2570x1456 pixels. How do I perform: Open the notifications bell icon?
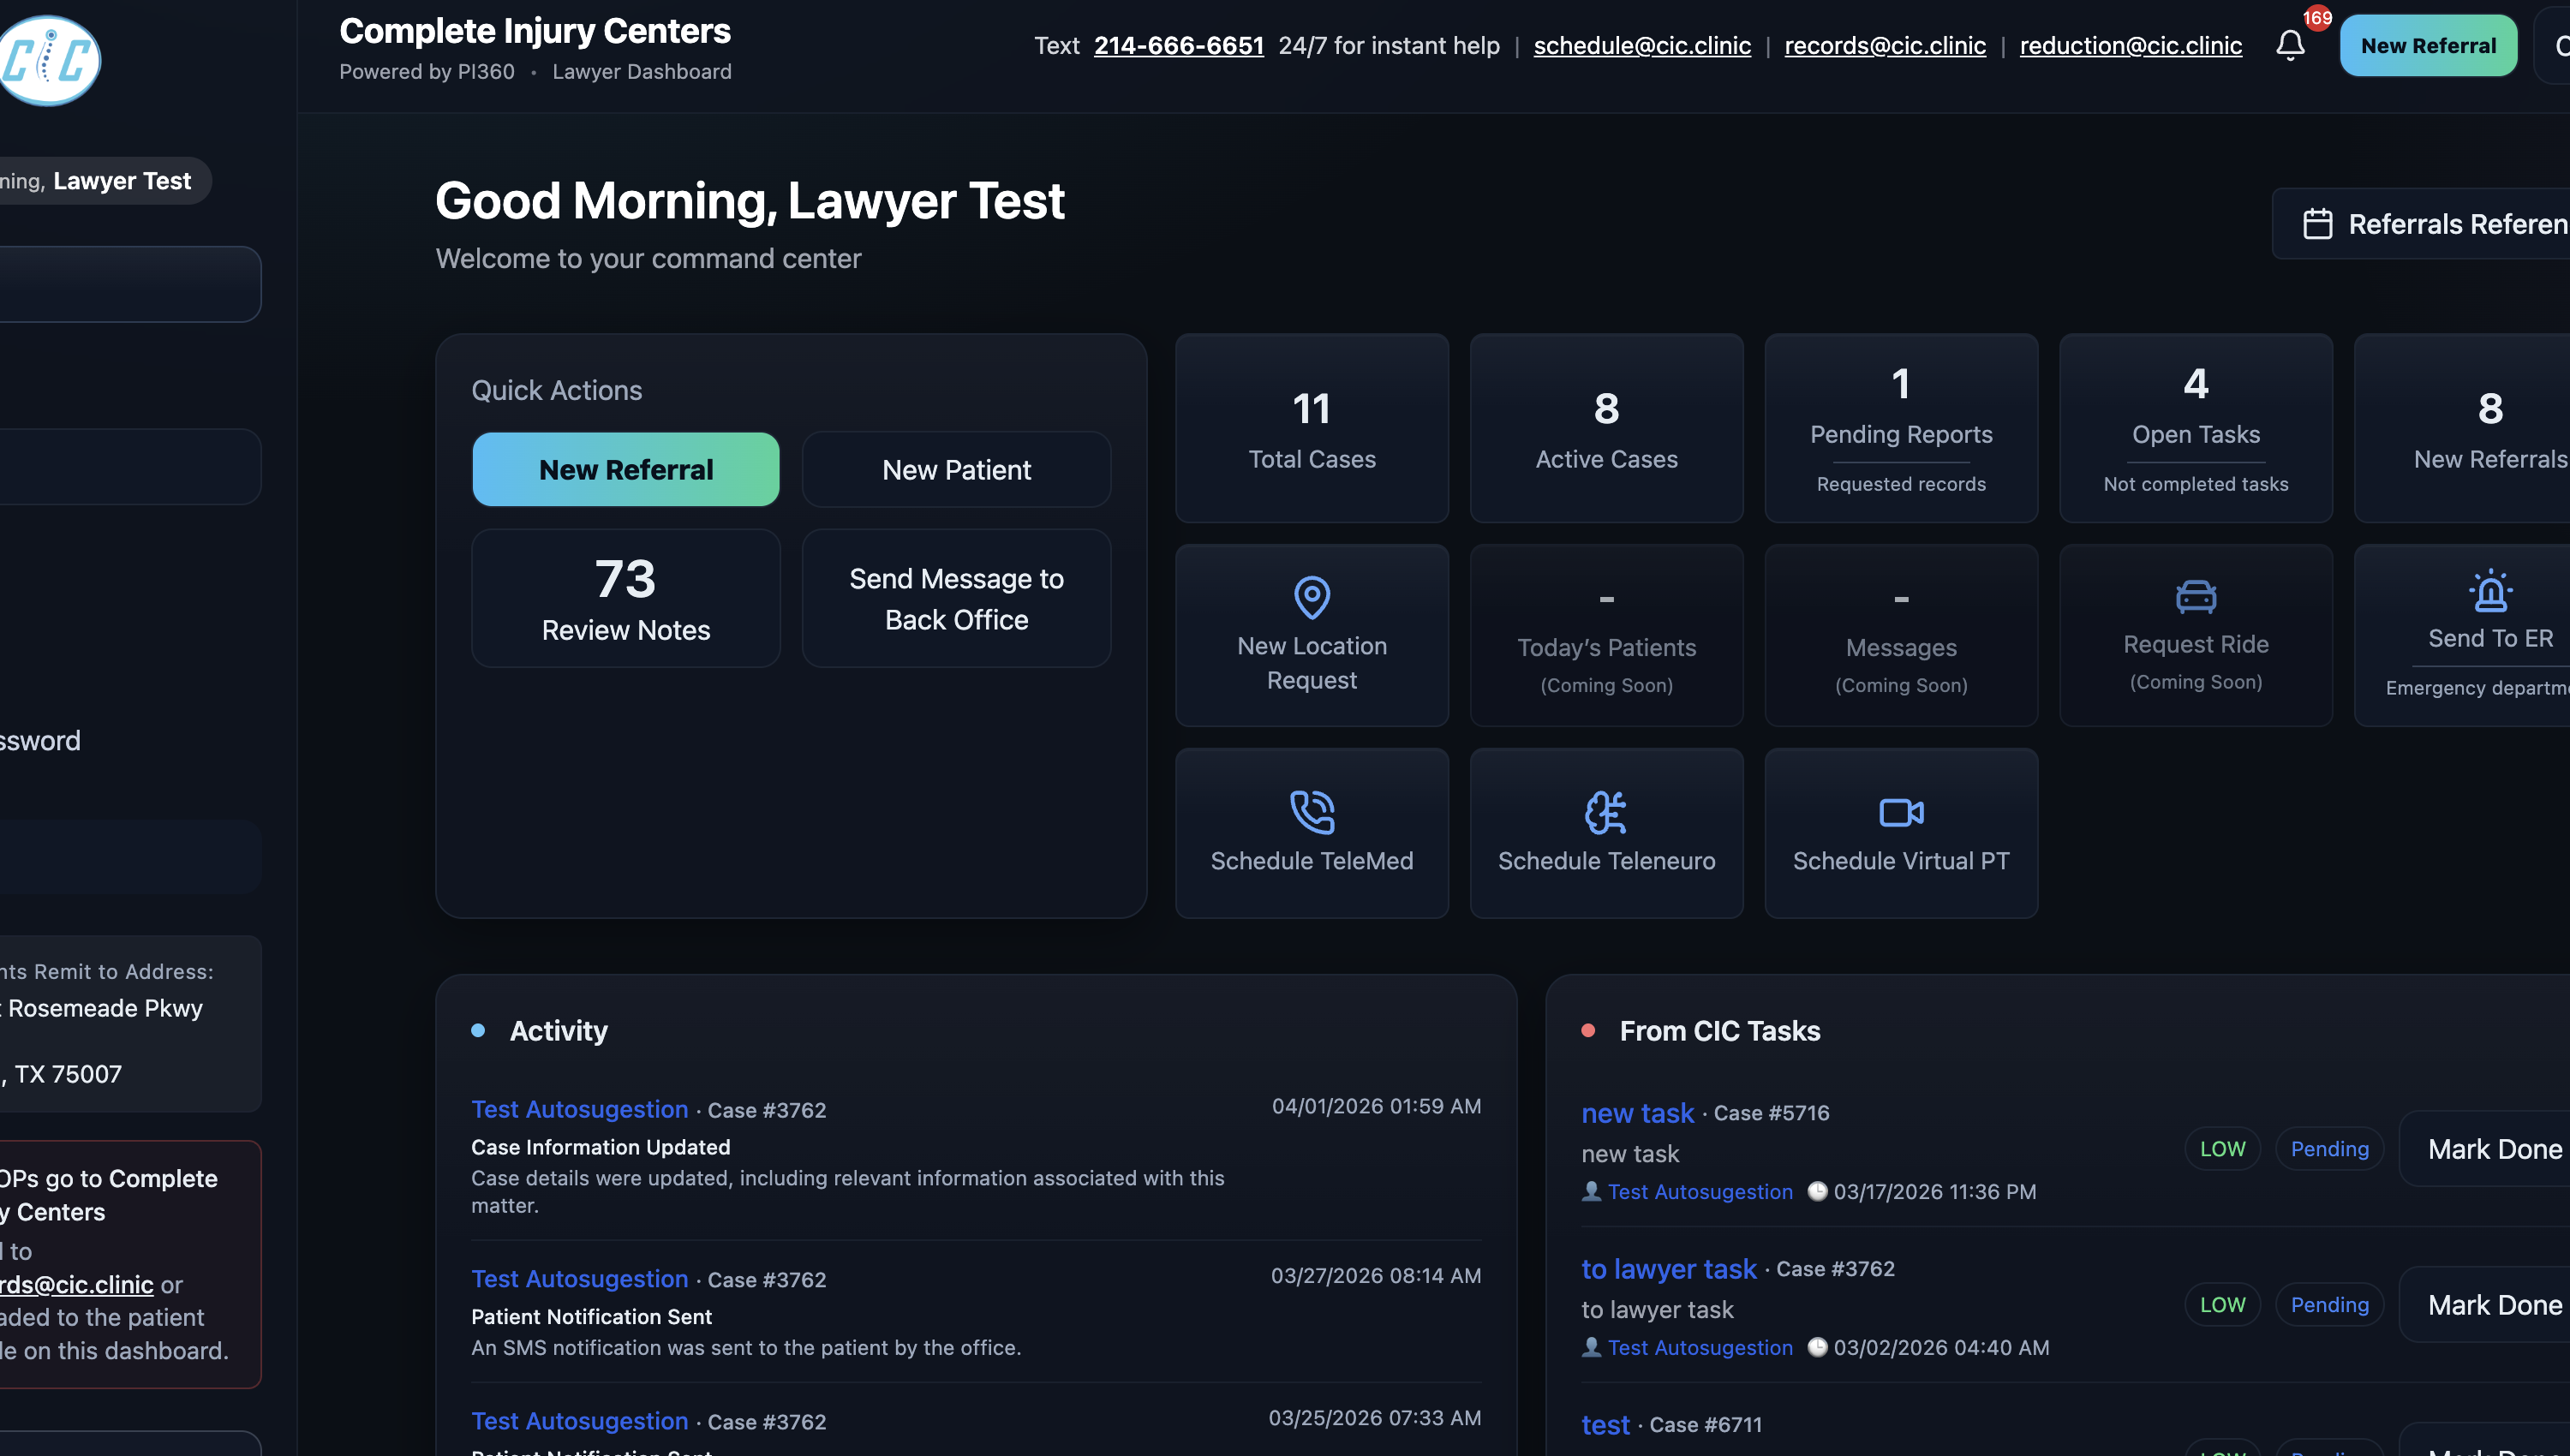click(x=2290, y=45)
